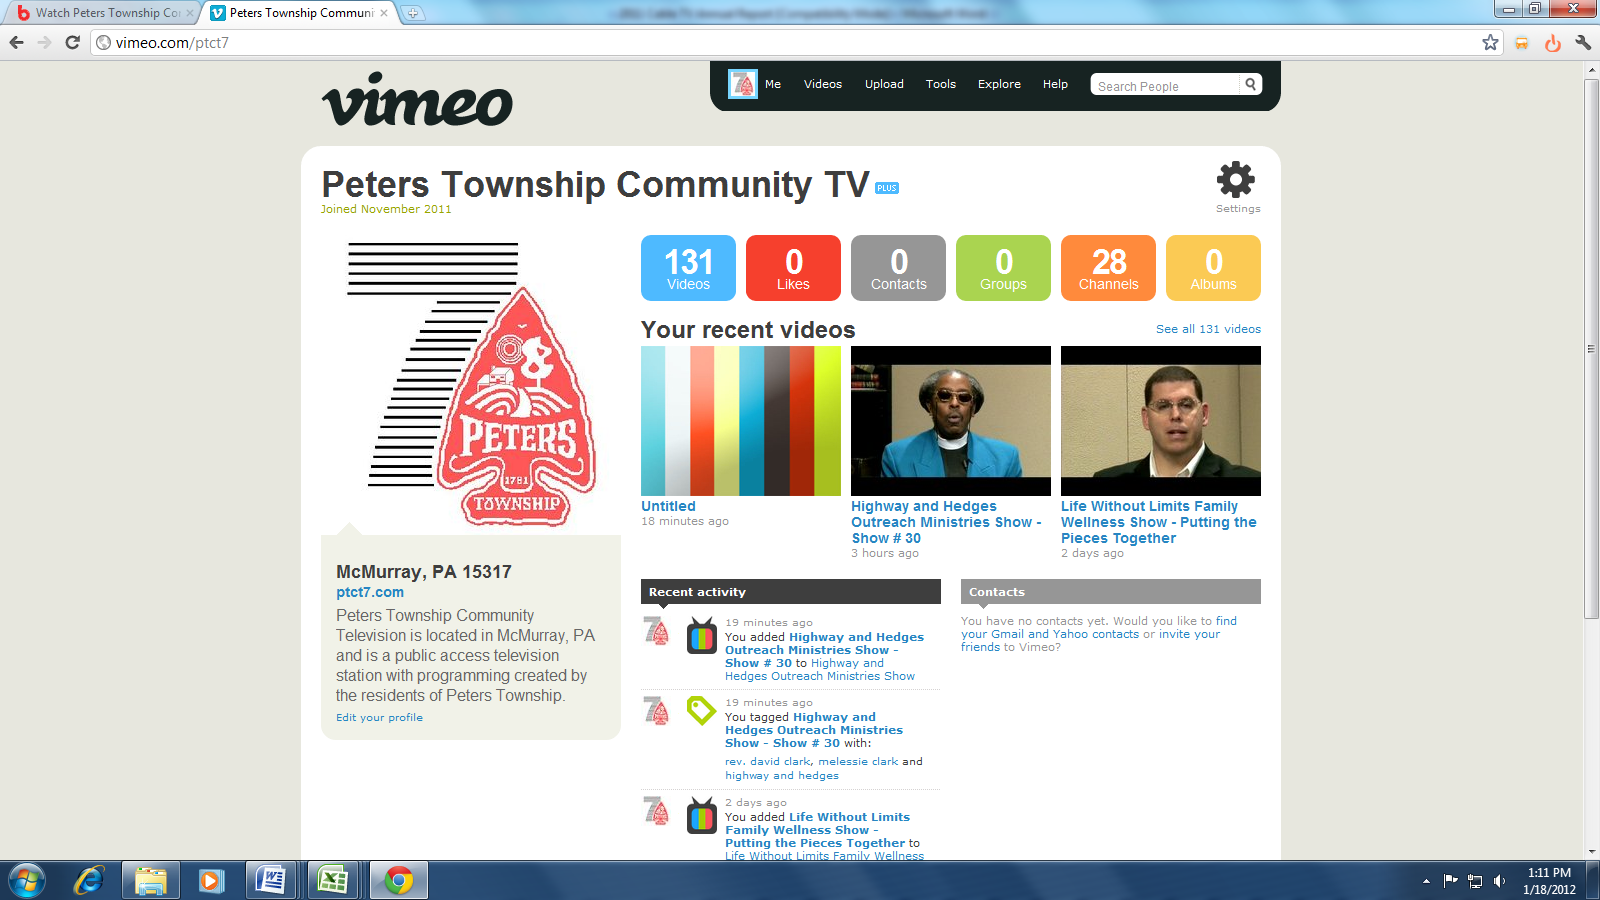Open Windows Explorer from the taskbar
This screenshot has height=900, width=1600.
point(151,880)
